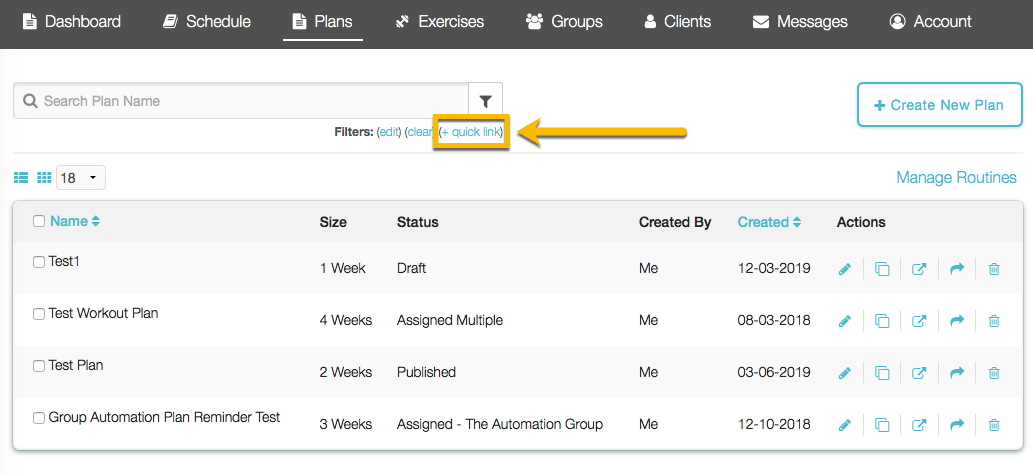Go to the Exercises tab
Screen dimensions: 1033x474
pos(440,21)
